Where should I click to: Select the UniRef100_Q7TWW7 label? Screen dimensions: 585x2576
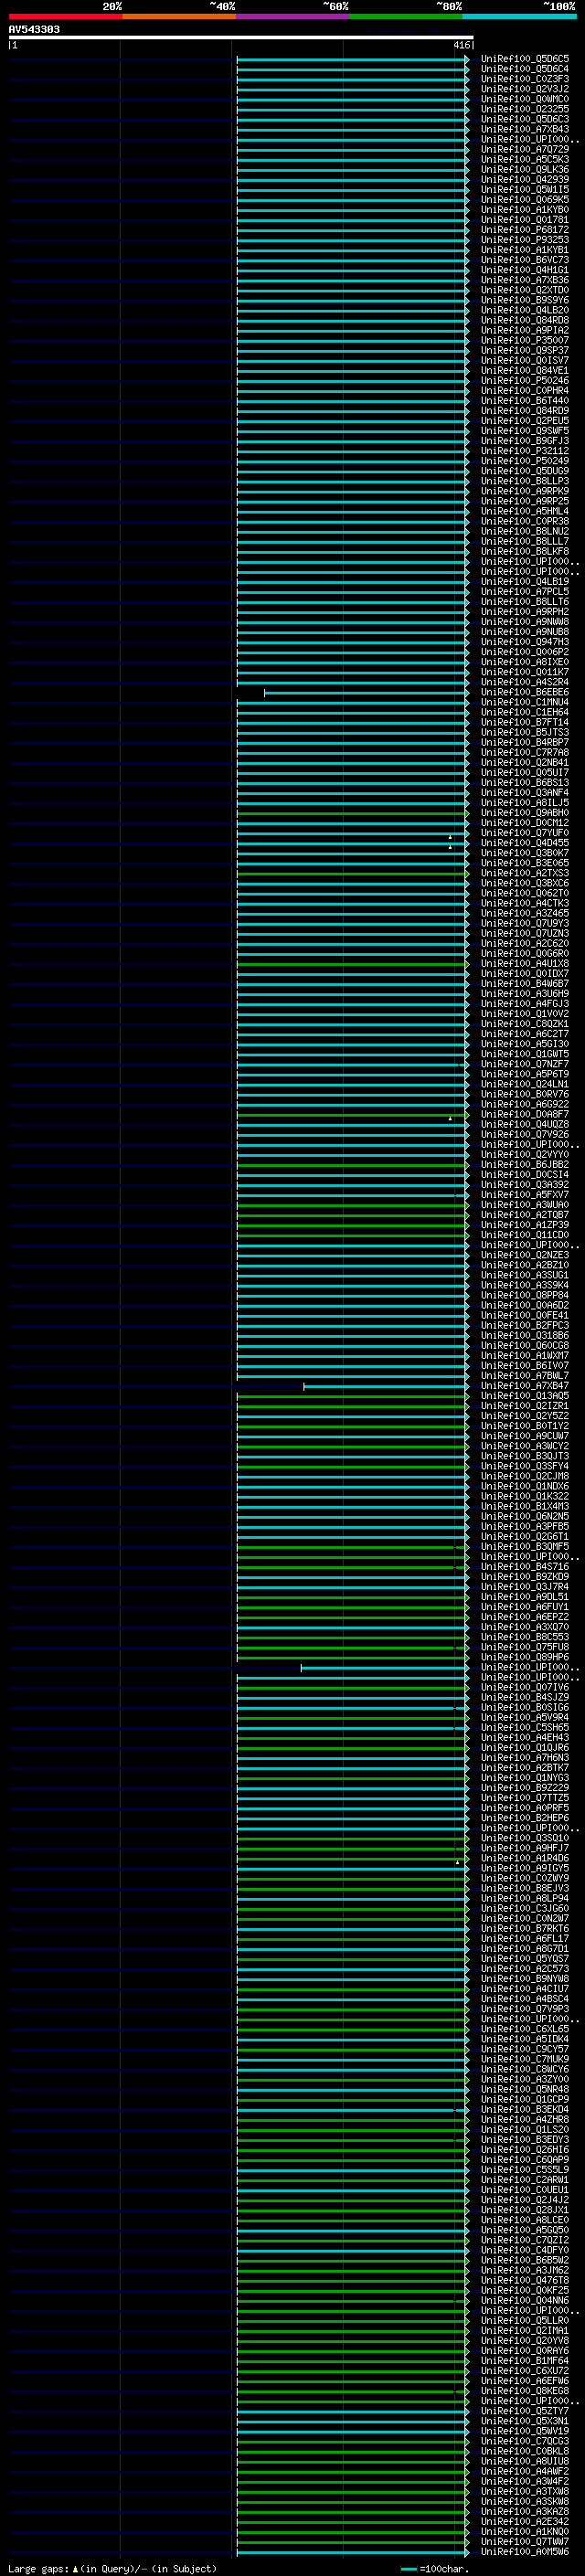pos(525,2541)
